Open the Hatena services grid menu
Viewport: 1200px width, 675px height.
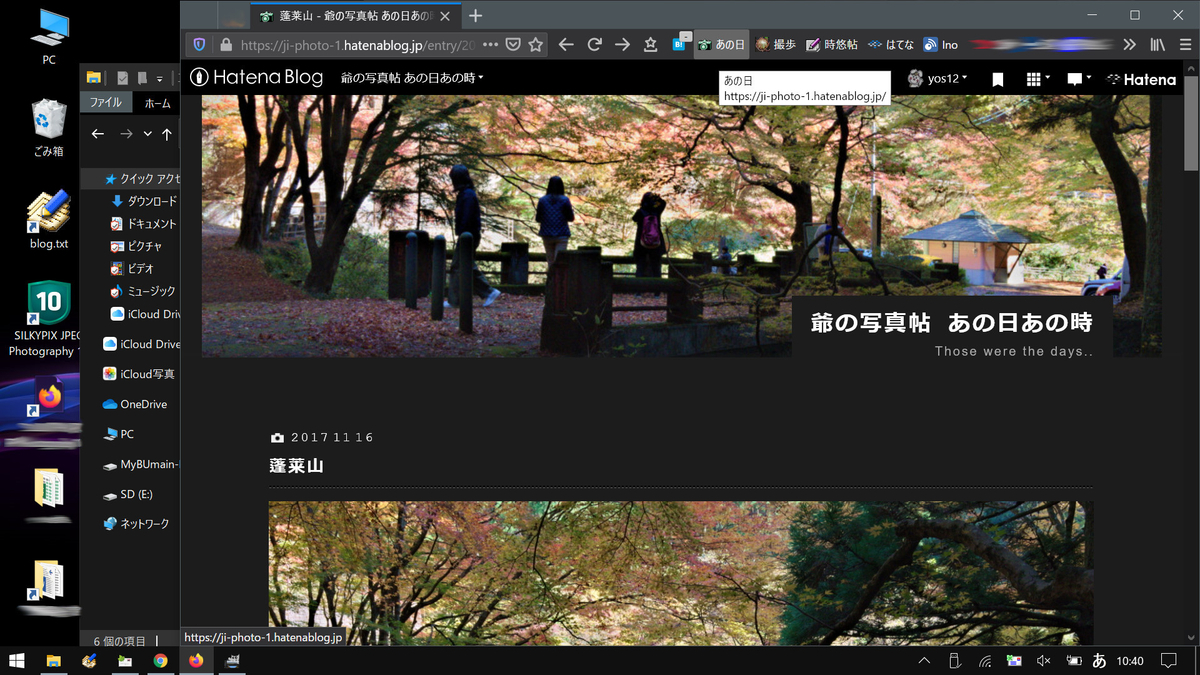[1038, 79]
